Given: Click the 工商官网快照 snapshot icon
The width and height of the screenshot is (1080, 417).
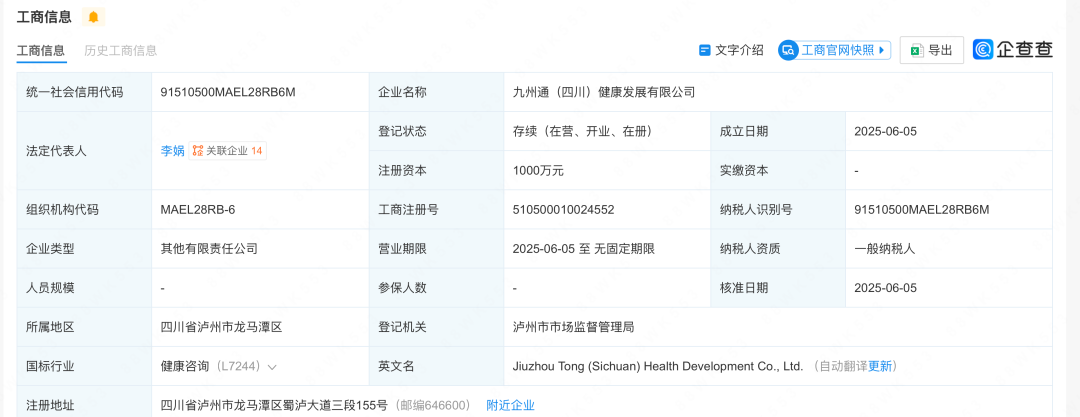Looking at the screenshot, I should click(788, 50).
